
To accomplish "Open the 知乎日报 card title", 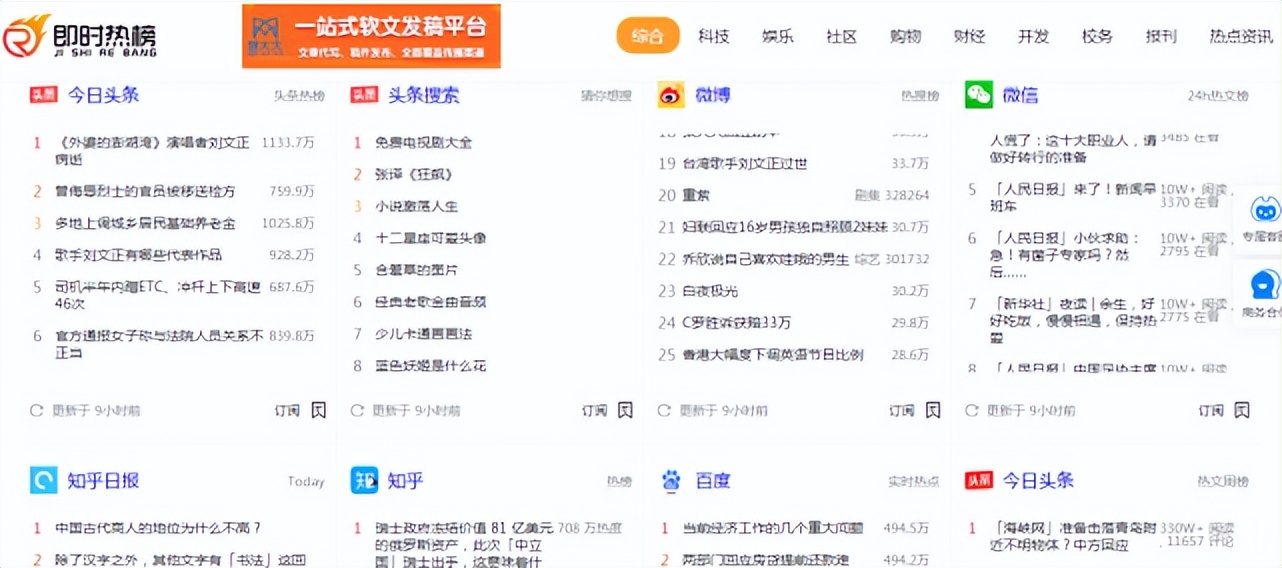I will pos(103,481).
